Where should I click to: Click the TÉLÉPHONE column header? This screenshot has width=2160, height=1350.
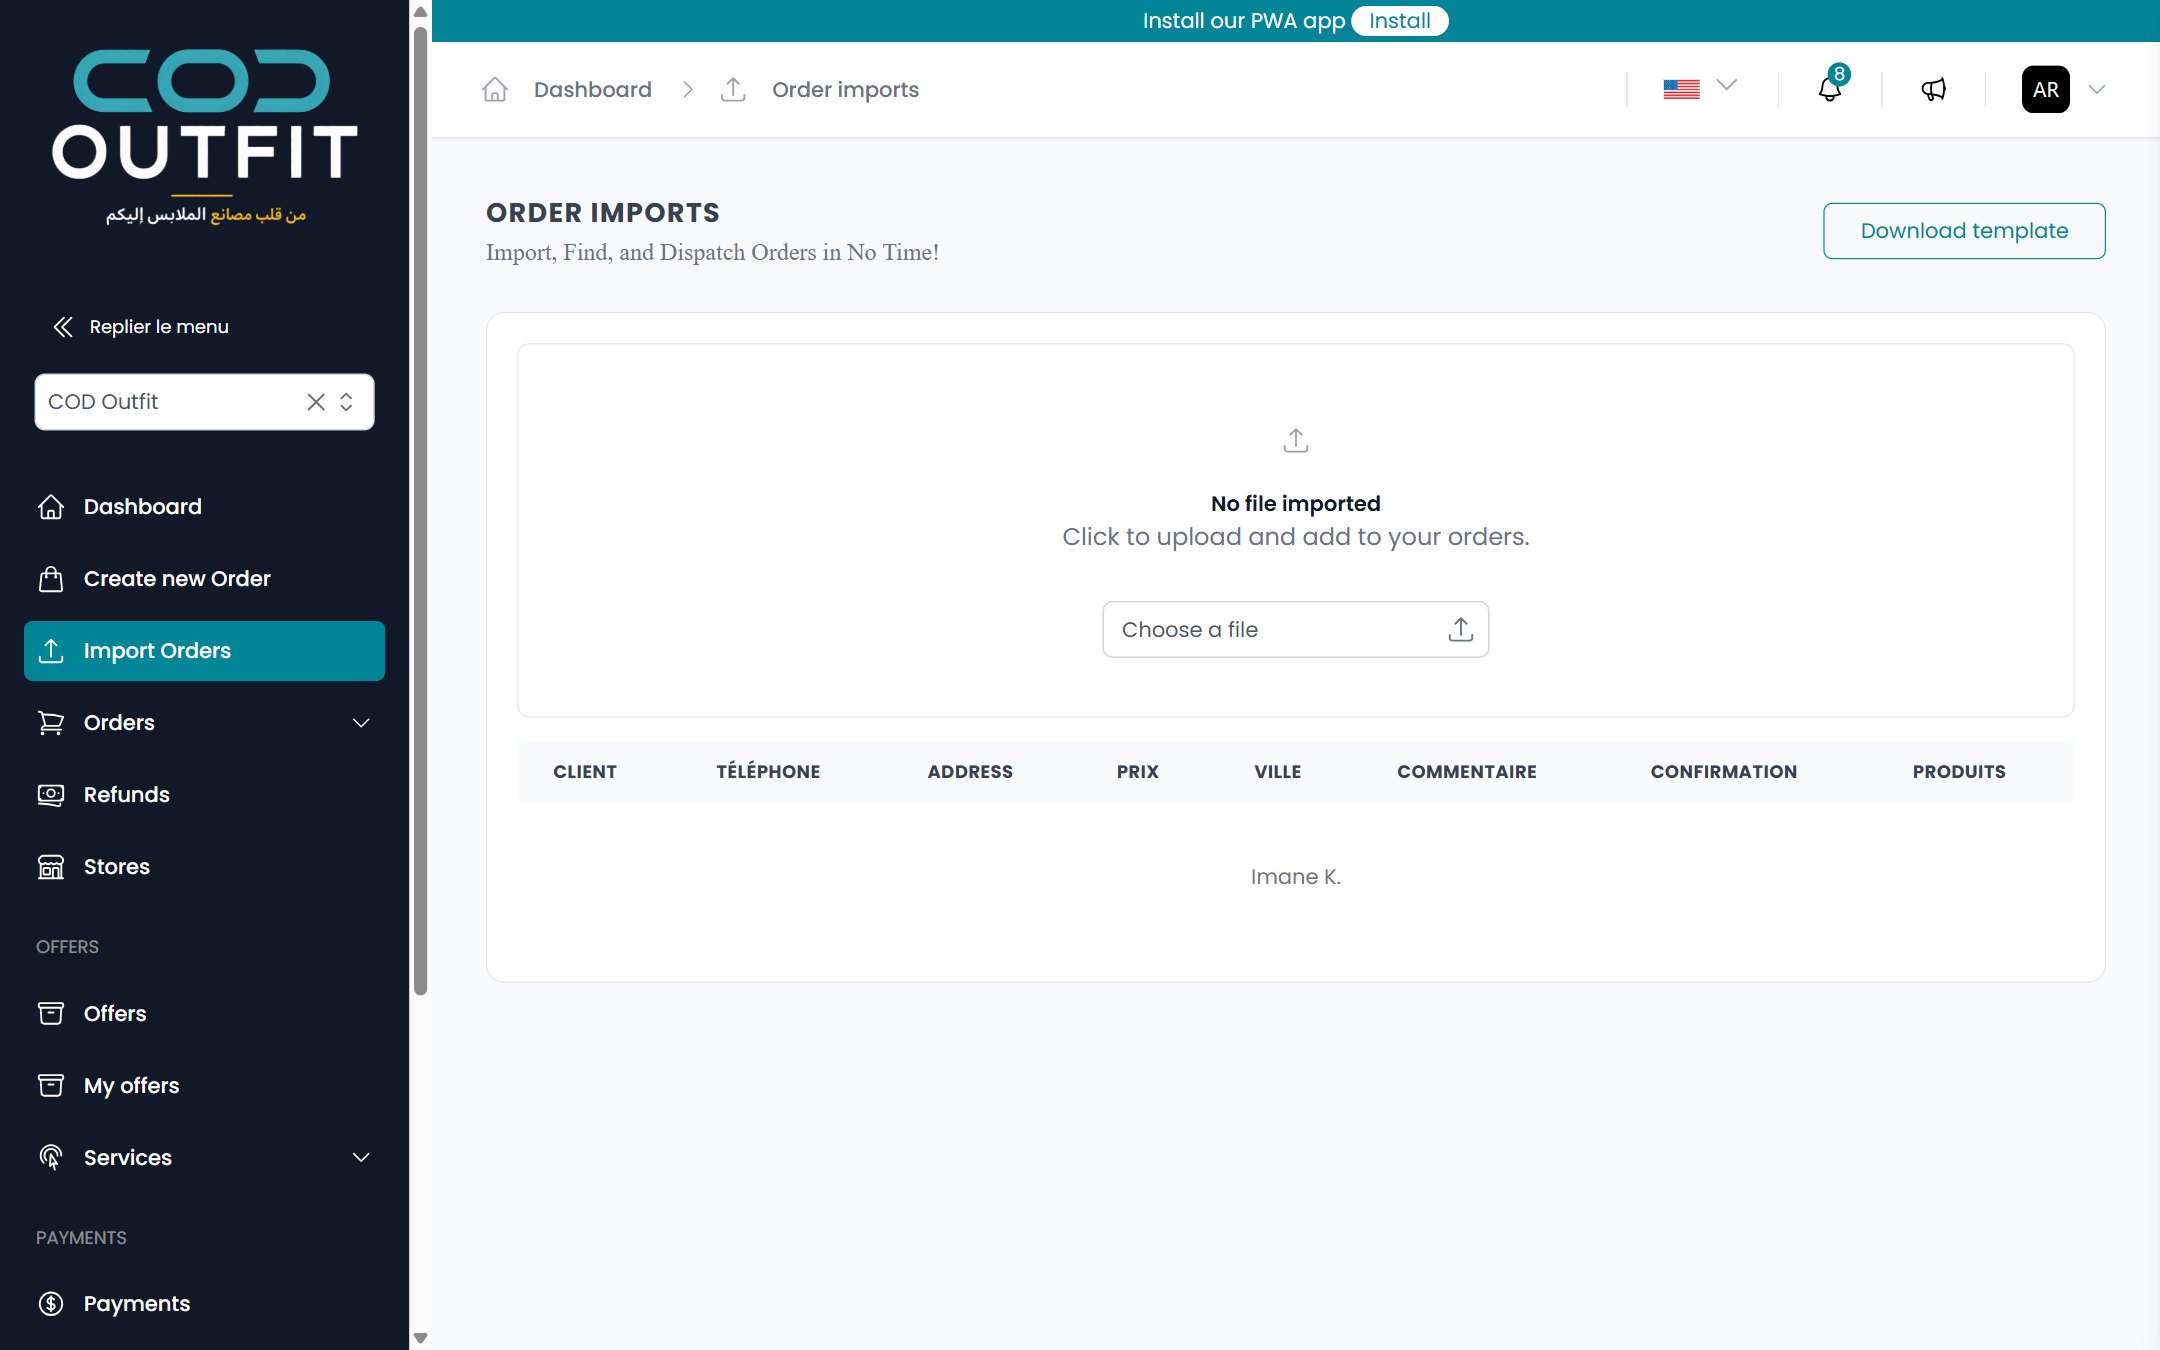768,772
